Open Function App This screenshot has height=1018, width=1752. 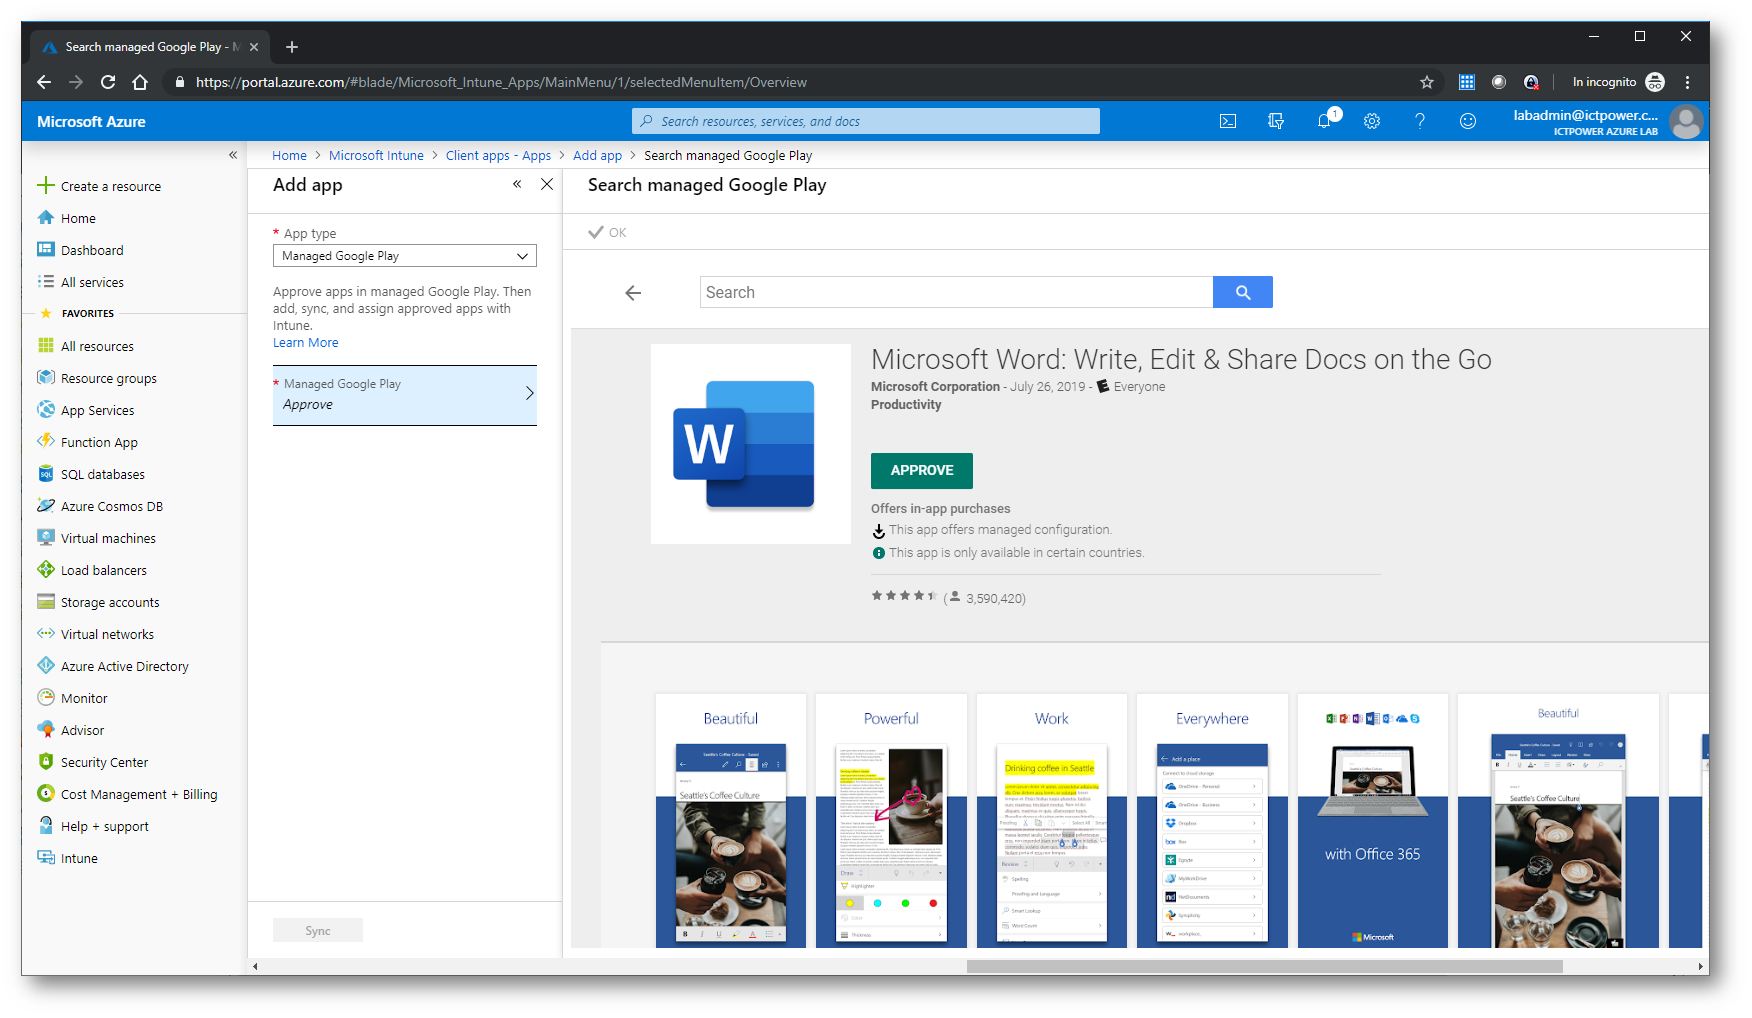coord(88,442)
